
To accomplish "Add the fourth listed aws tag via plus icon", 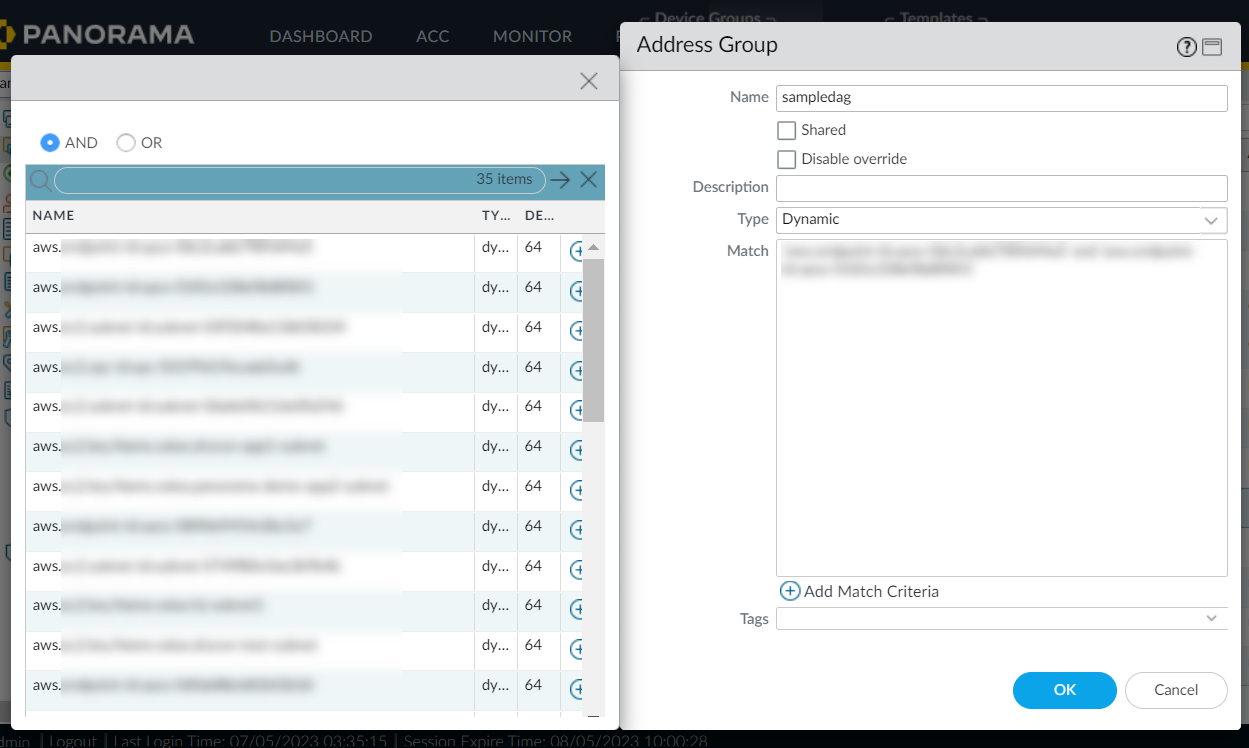I will [x=578, y=371].
